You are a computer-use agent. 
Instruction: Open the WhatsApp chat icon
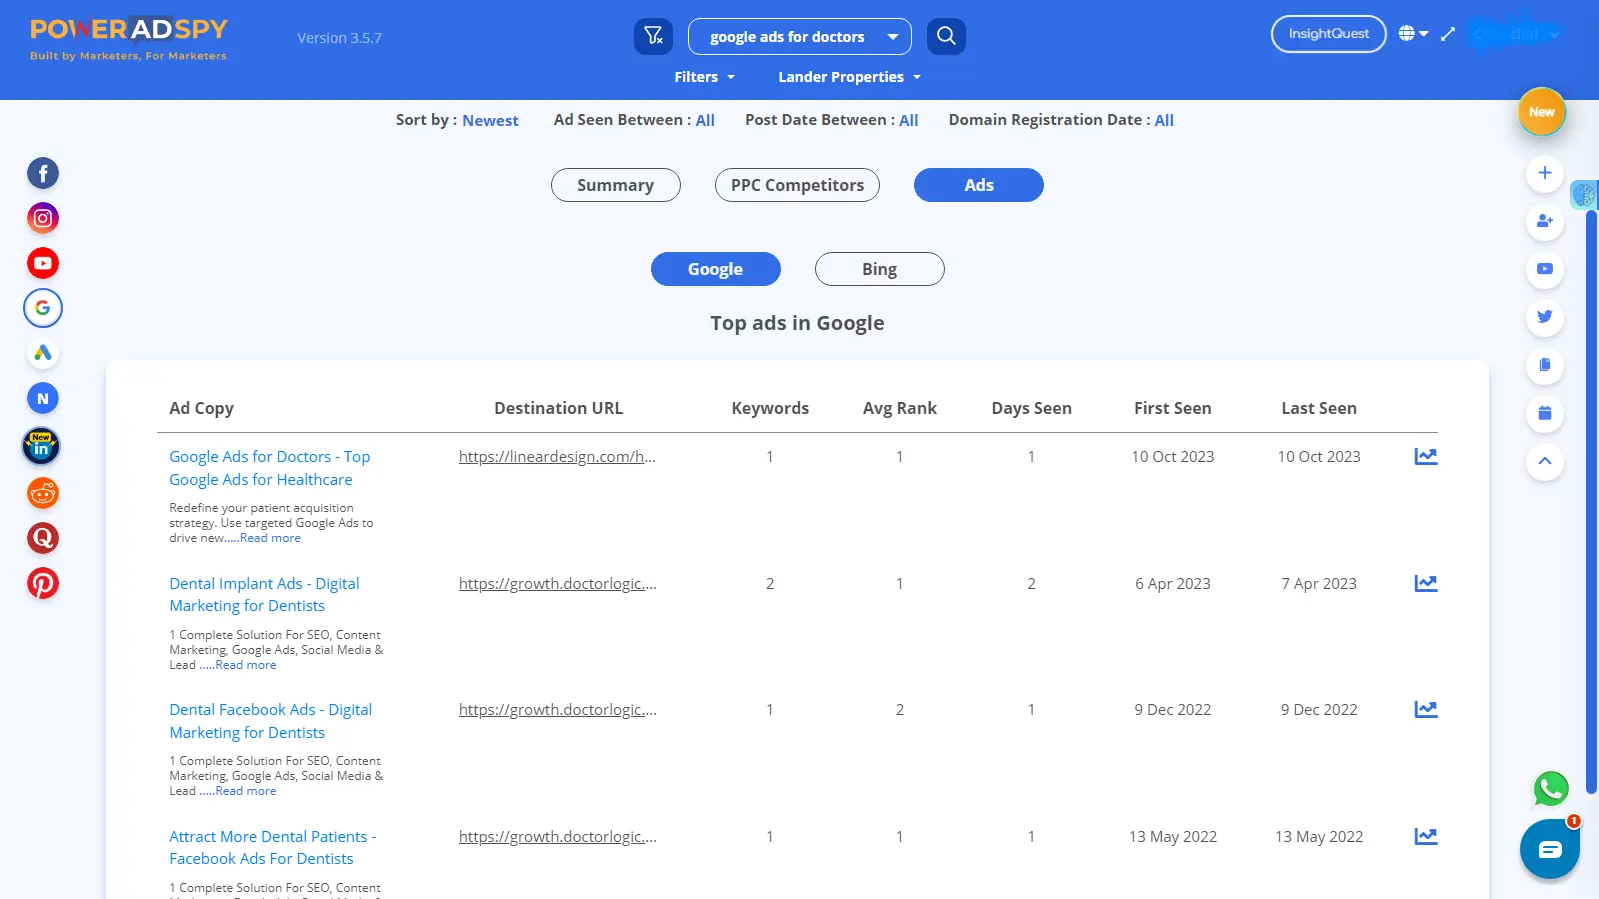click(x=1551, y=789)
